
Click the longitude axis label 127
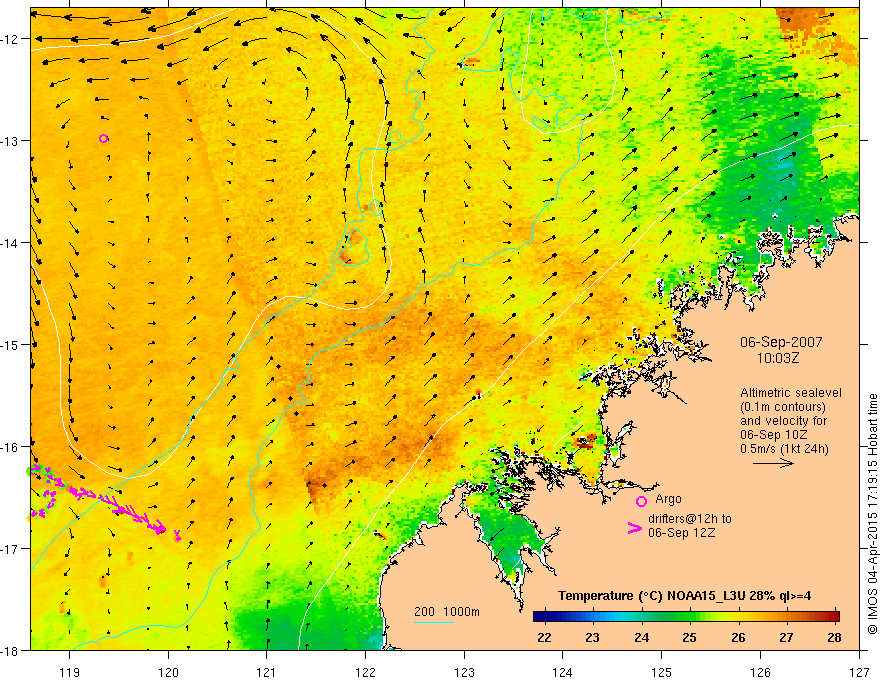859,672
